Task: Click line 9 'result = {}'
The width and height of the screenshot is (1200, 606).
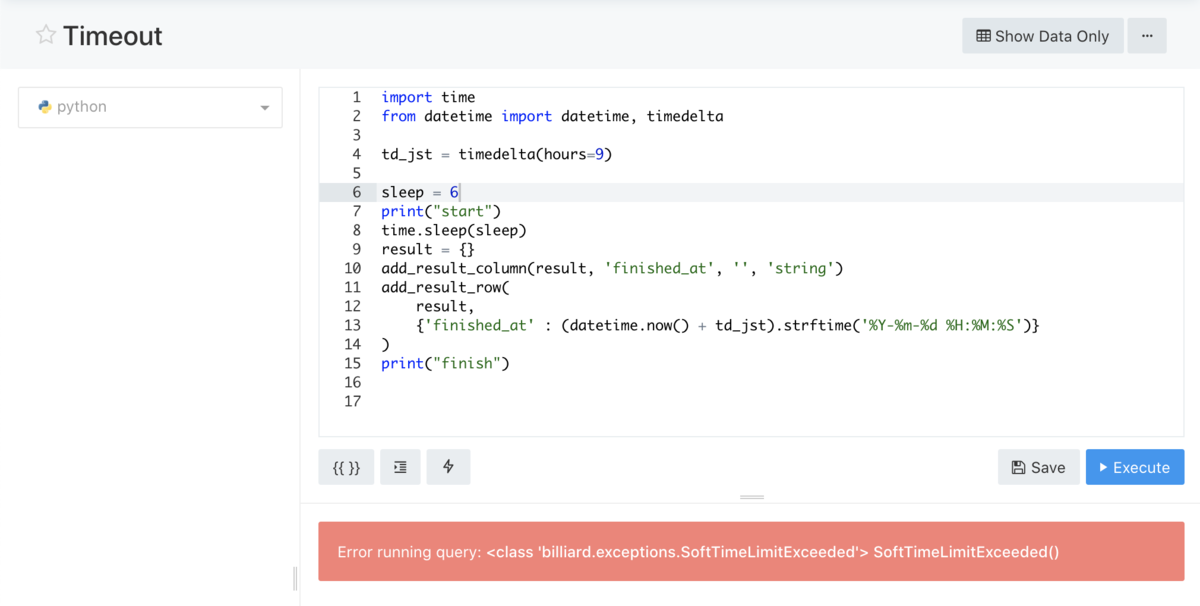Action: click(x=428, y=249)
